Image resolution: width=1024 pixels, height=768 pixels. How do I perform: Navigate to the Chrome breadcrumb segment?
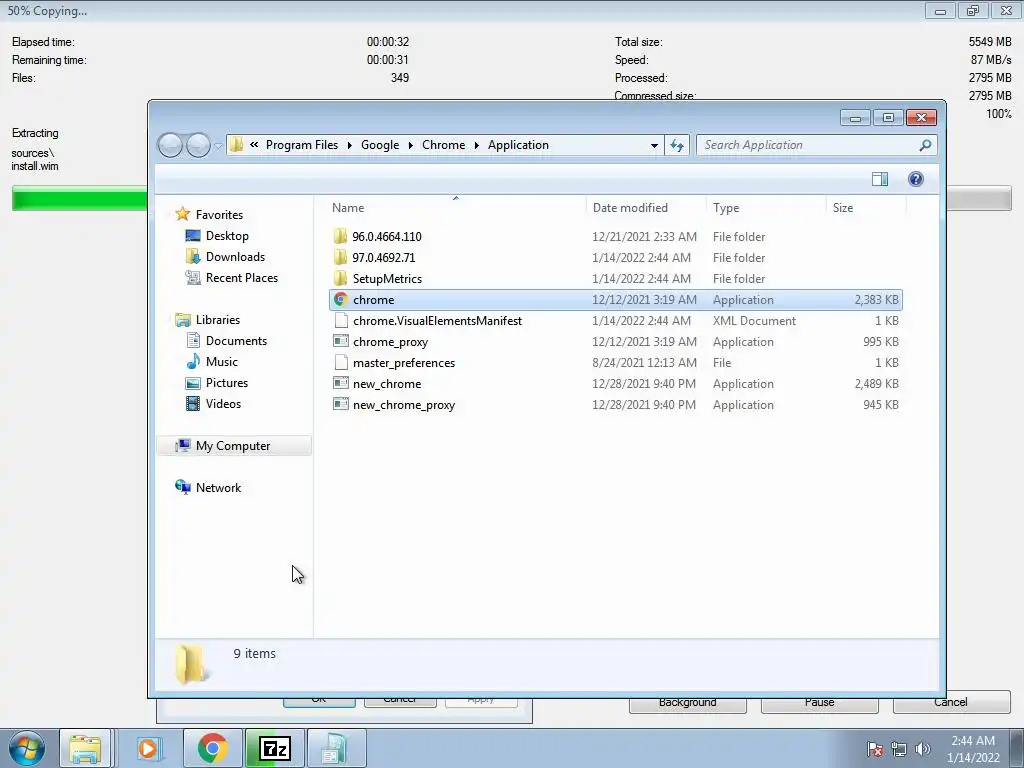point(443,145)
